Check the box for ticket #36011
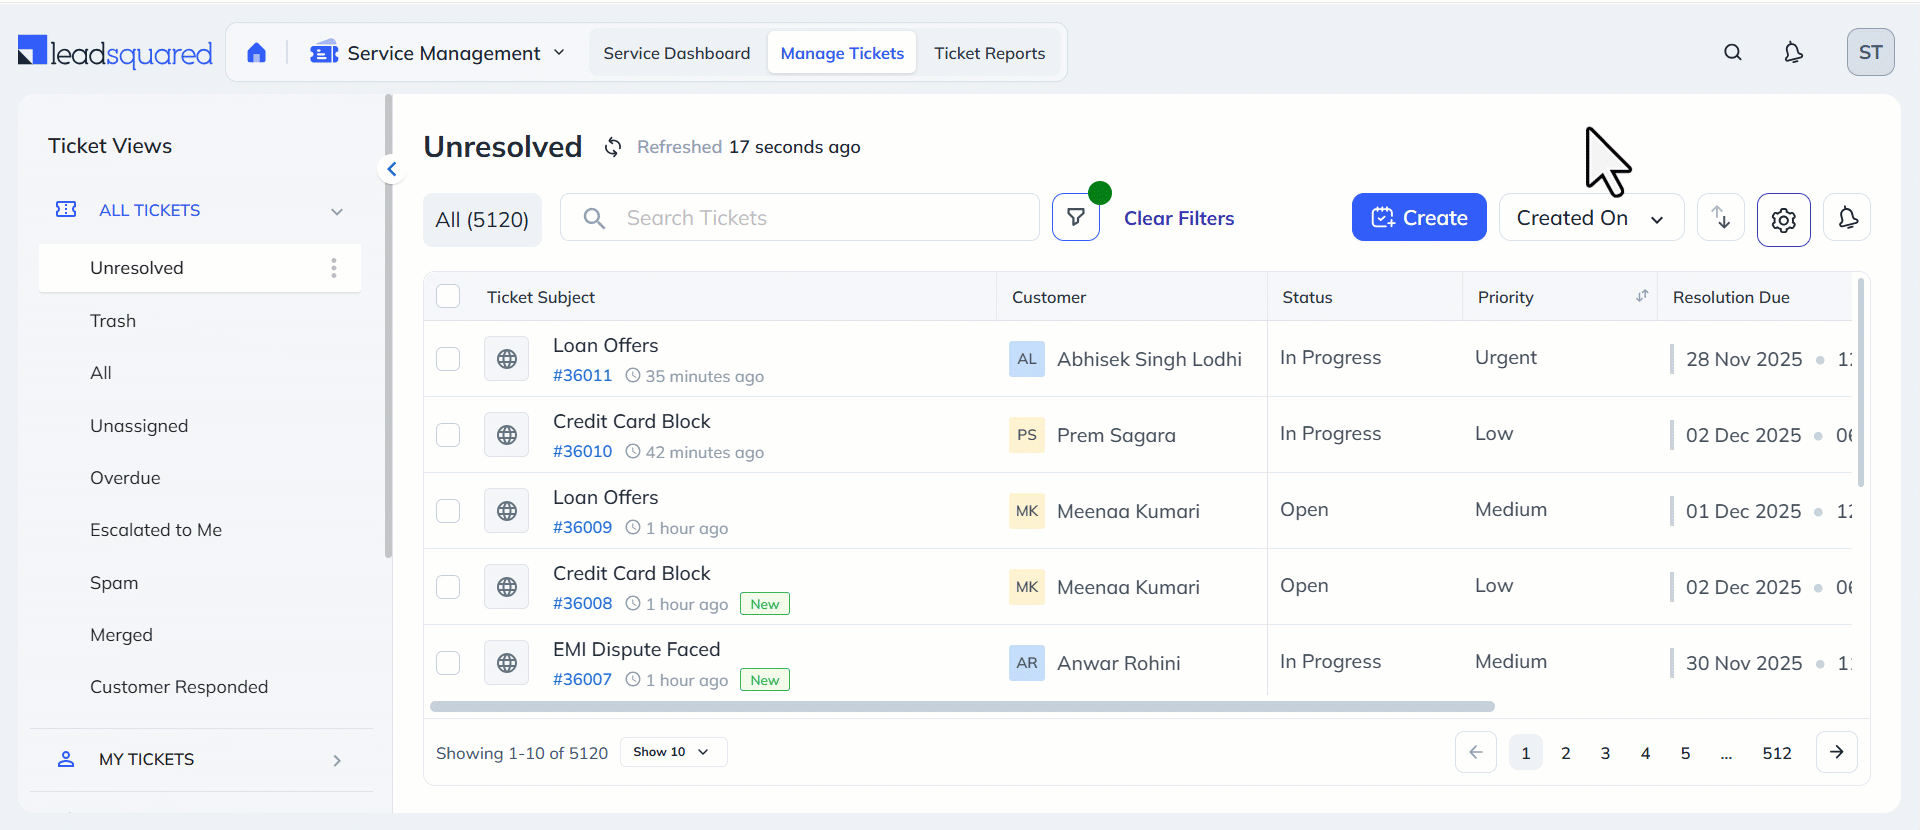 click(448, 359)
